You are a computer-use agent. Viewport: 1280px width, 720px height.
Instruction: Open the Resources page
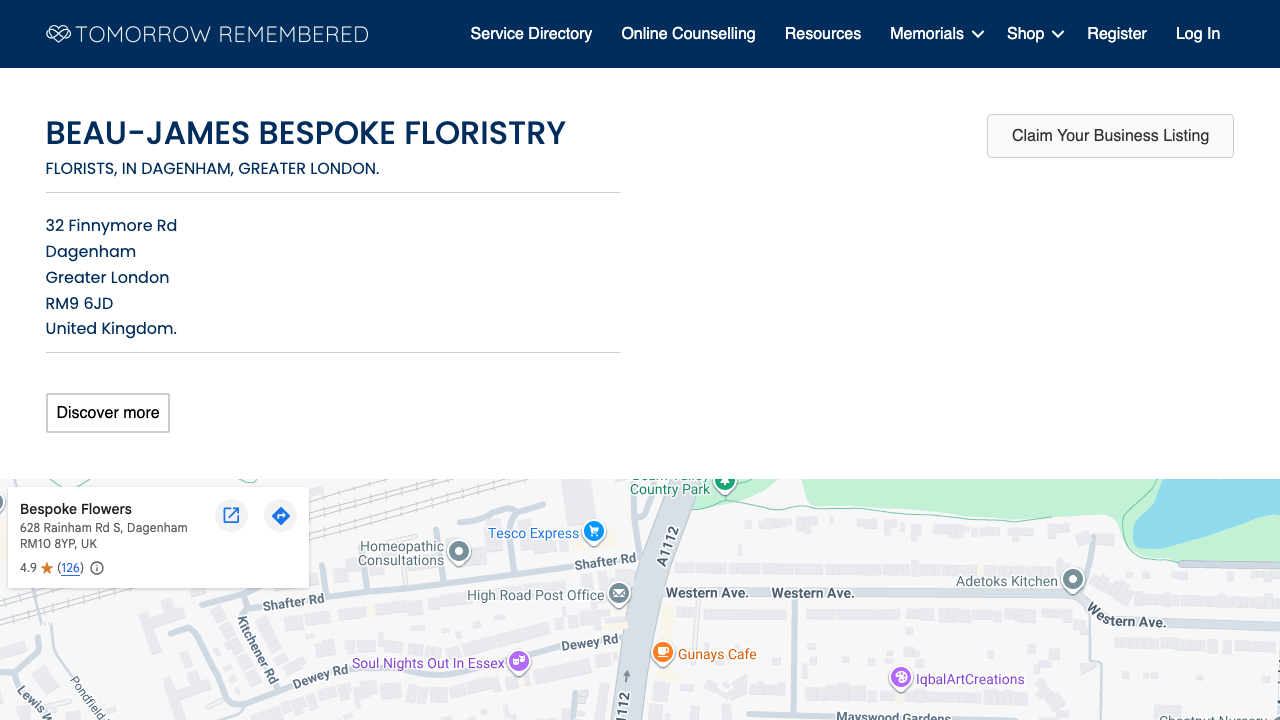[x=823, y=33]
